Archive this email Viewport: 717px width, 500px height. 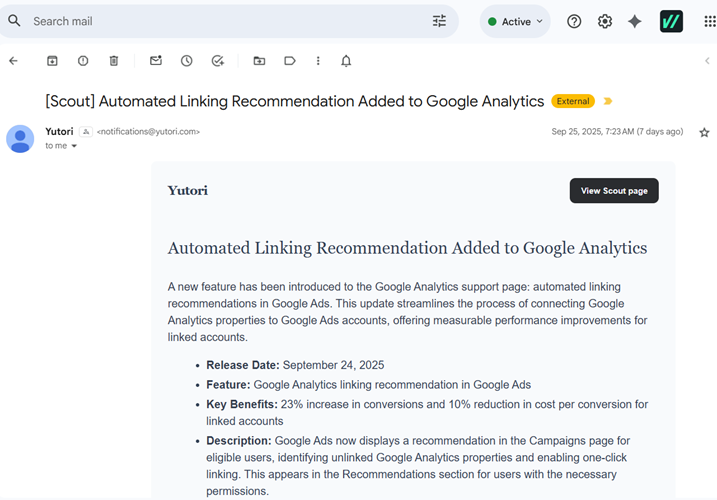(x=52, y=61)
